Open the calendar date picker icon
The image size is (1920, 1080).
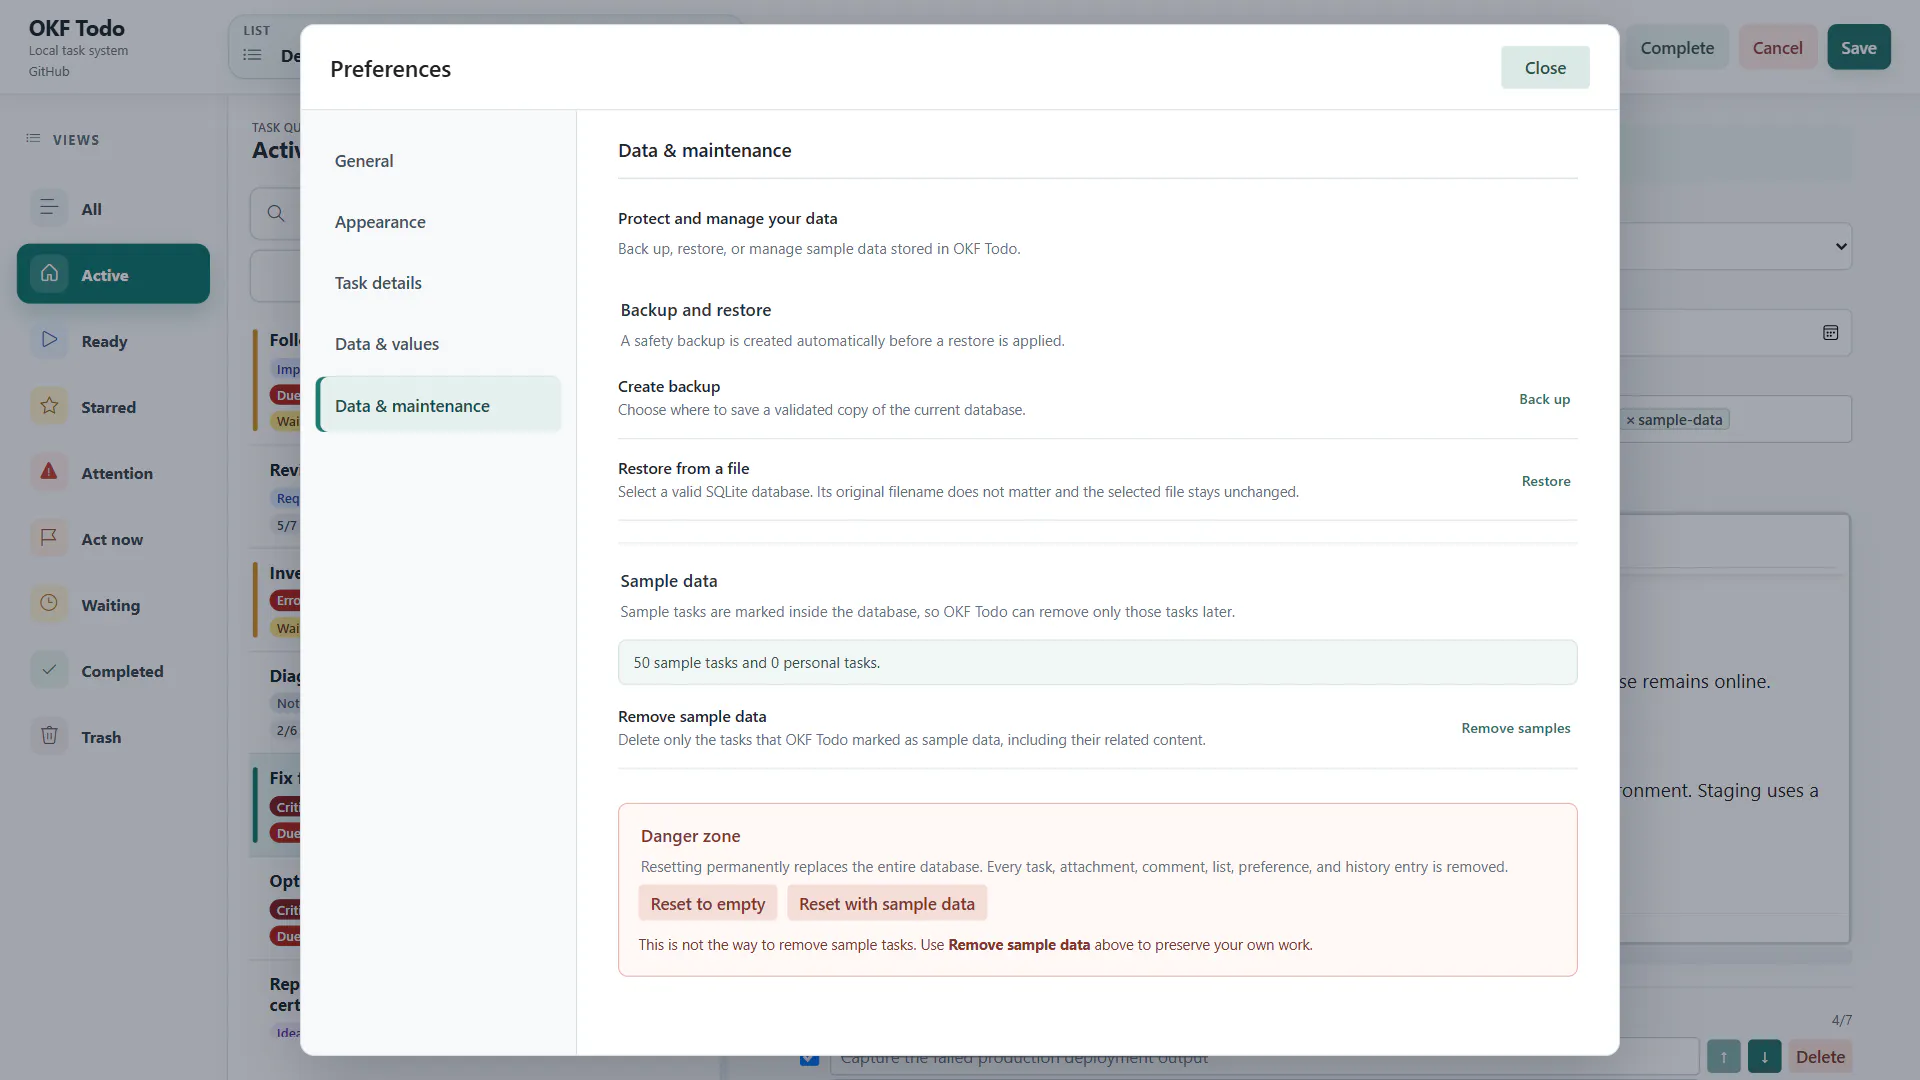(x=1830, y=333)
